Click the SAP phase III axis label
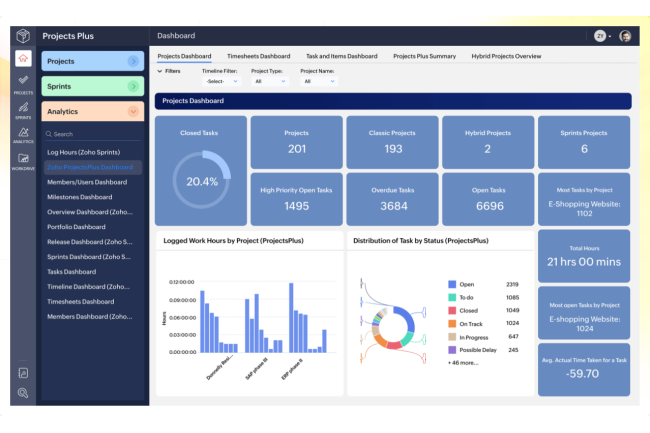The width and height of the screenshot is (650, 433). coord(257,368)
